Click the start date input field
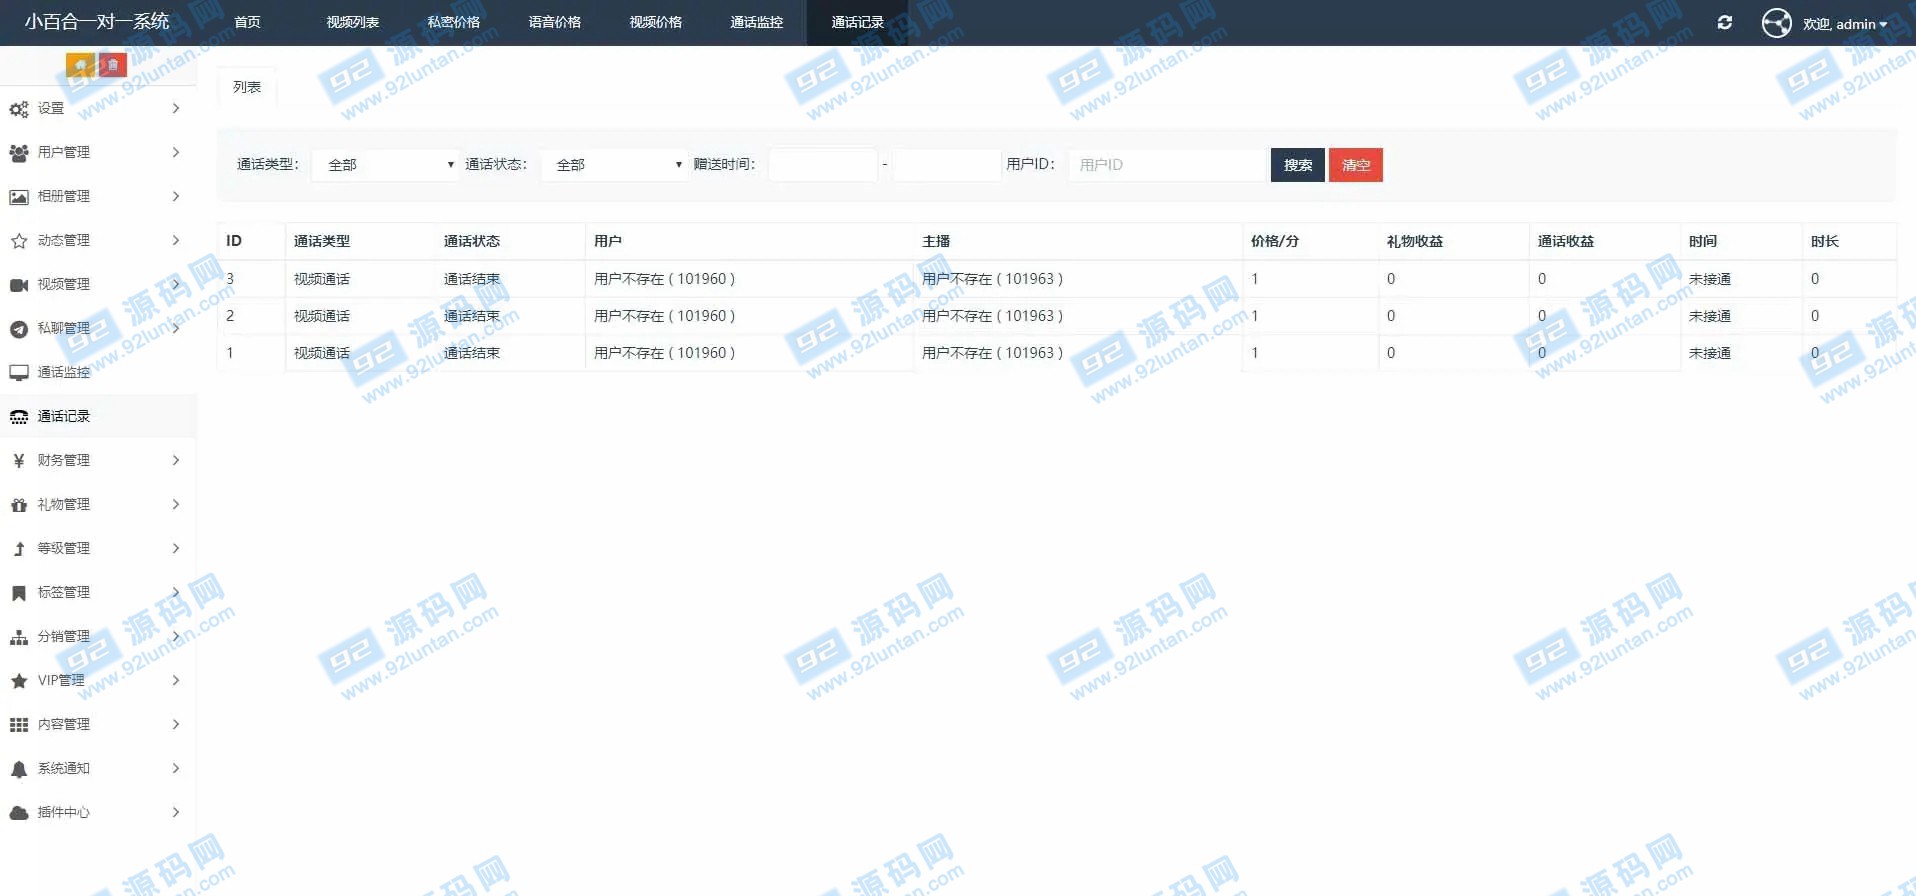The width and height of the screenshot is (1916, 896). point(823,165)
